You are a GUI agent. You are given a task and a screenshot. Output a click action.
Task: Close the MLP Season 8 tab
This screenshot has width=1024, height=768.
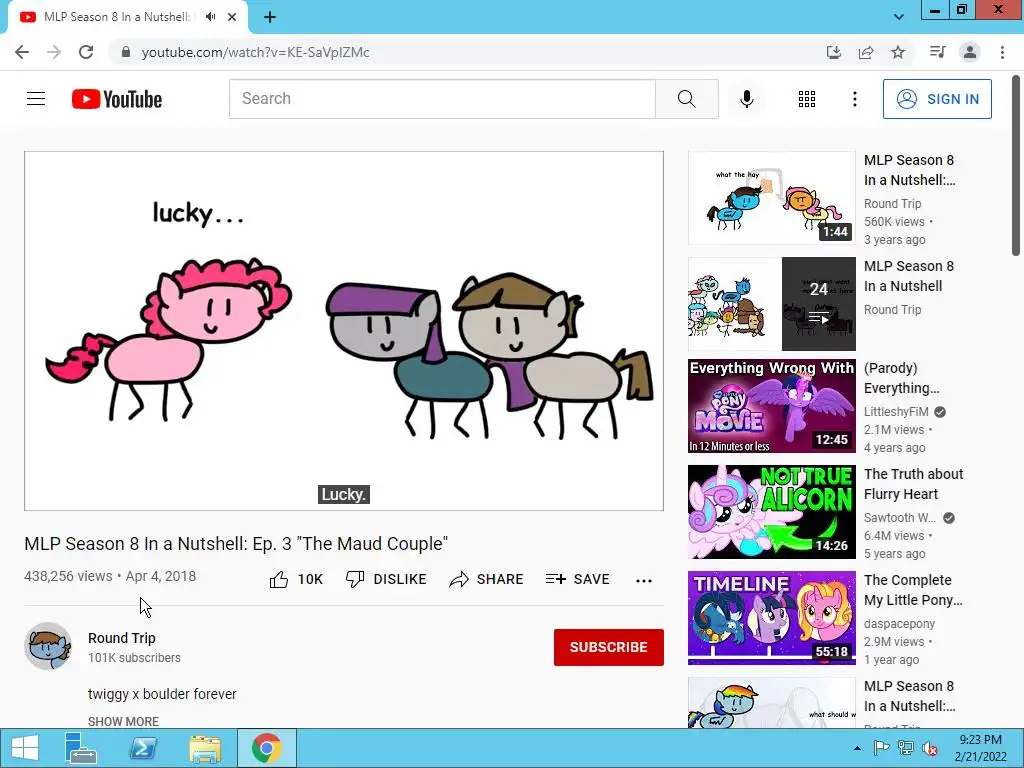(x=232, y=17)
